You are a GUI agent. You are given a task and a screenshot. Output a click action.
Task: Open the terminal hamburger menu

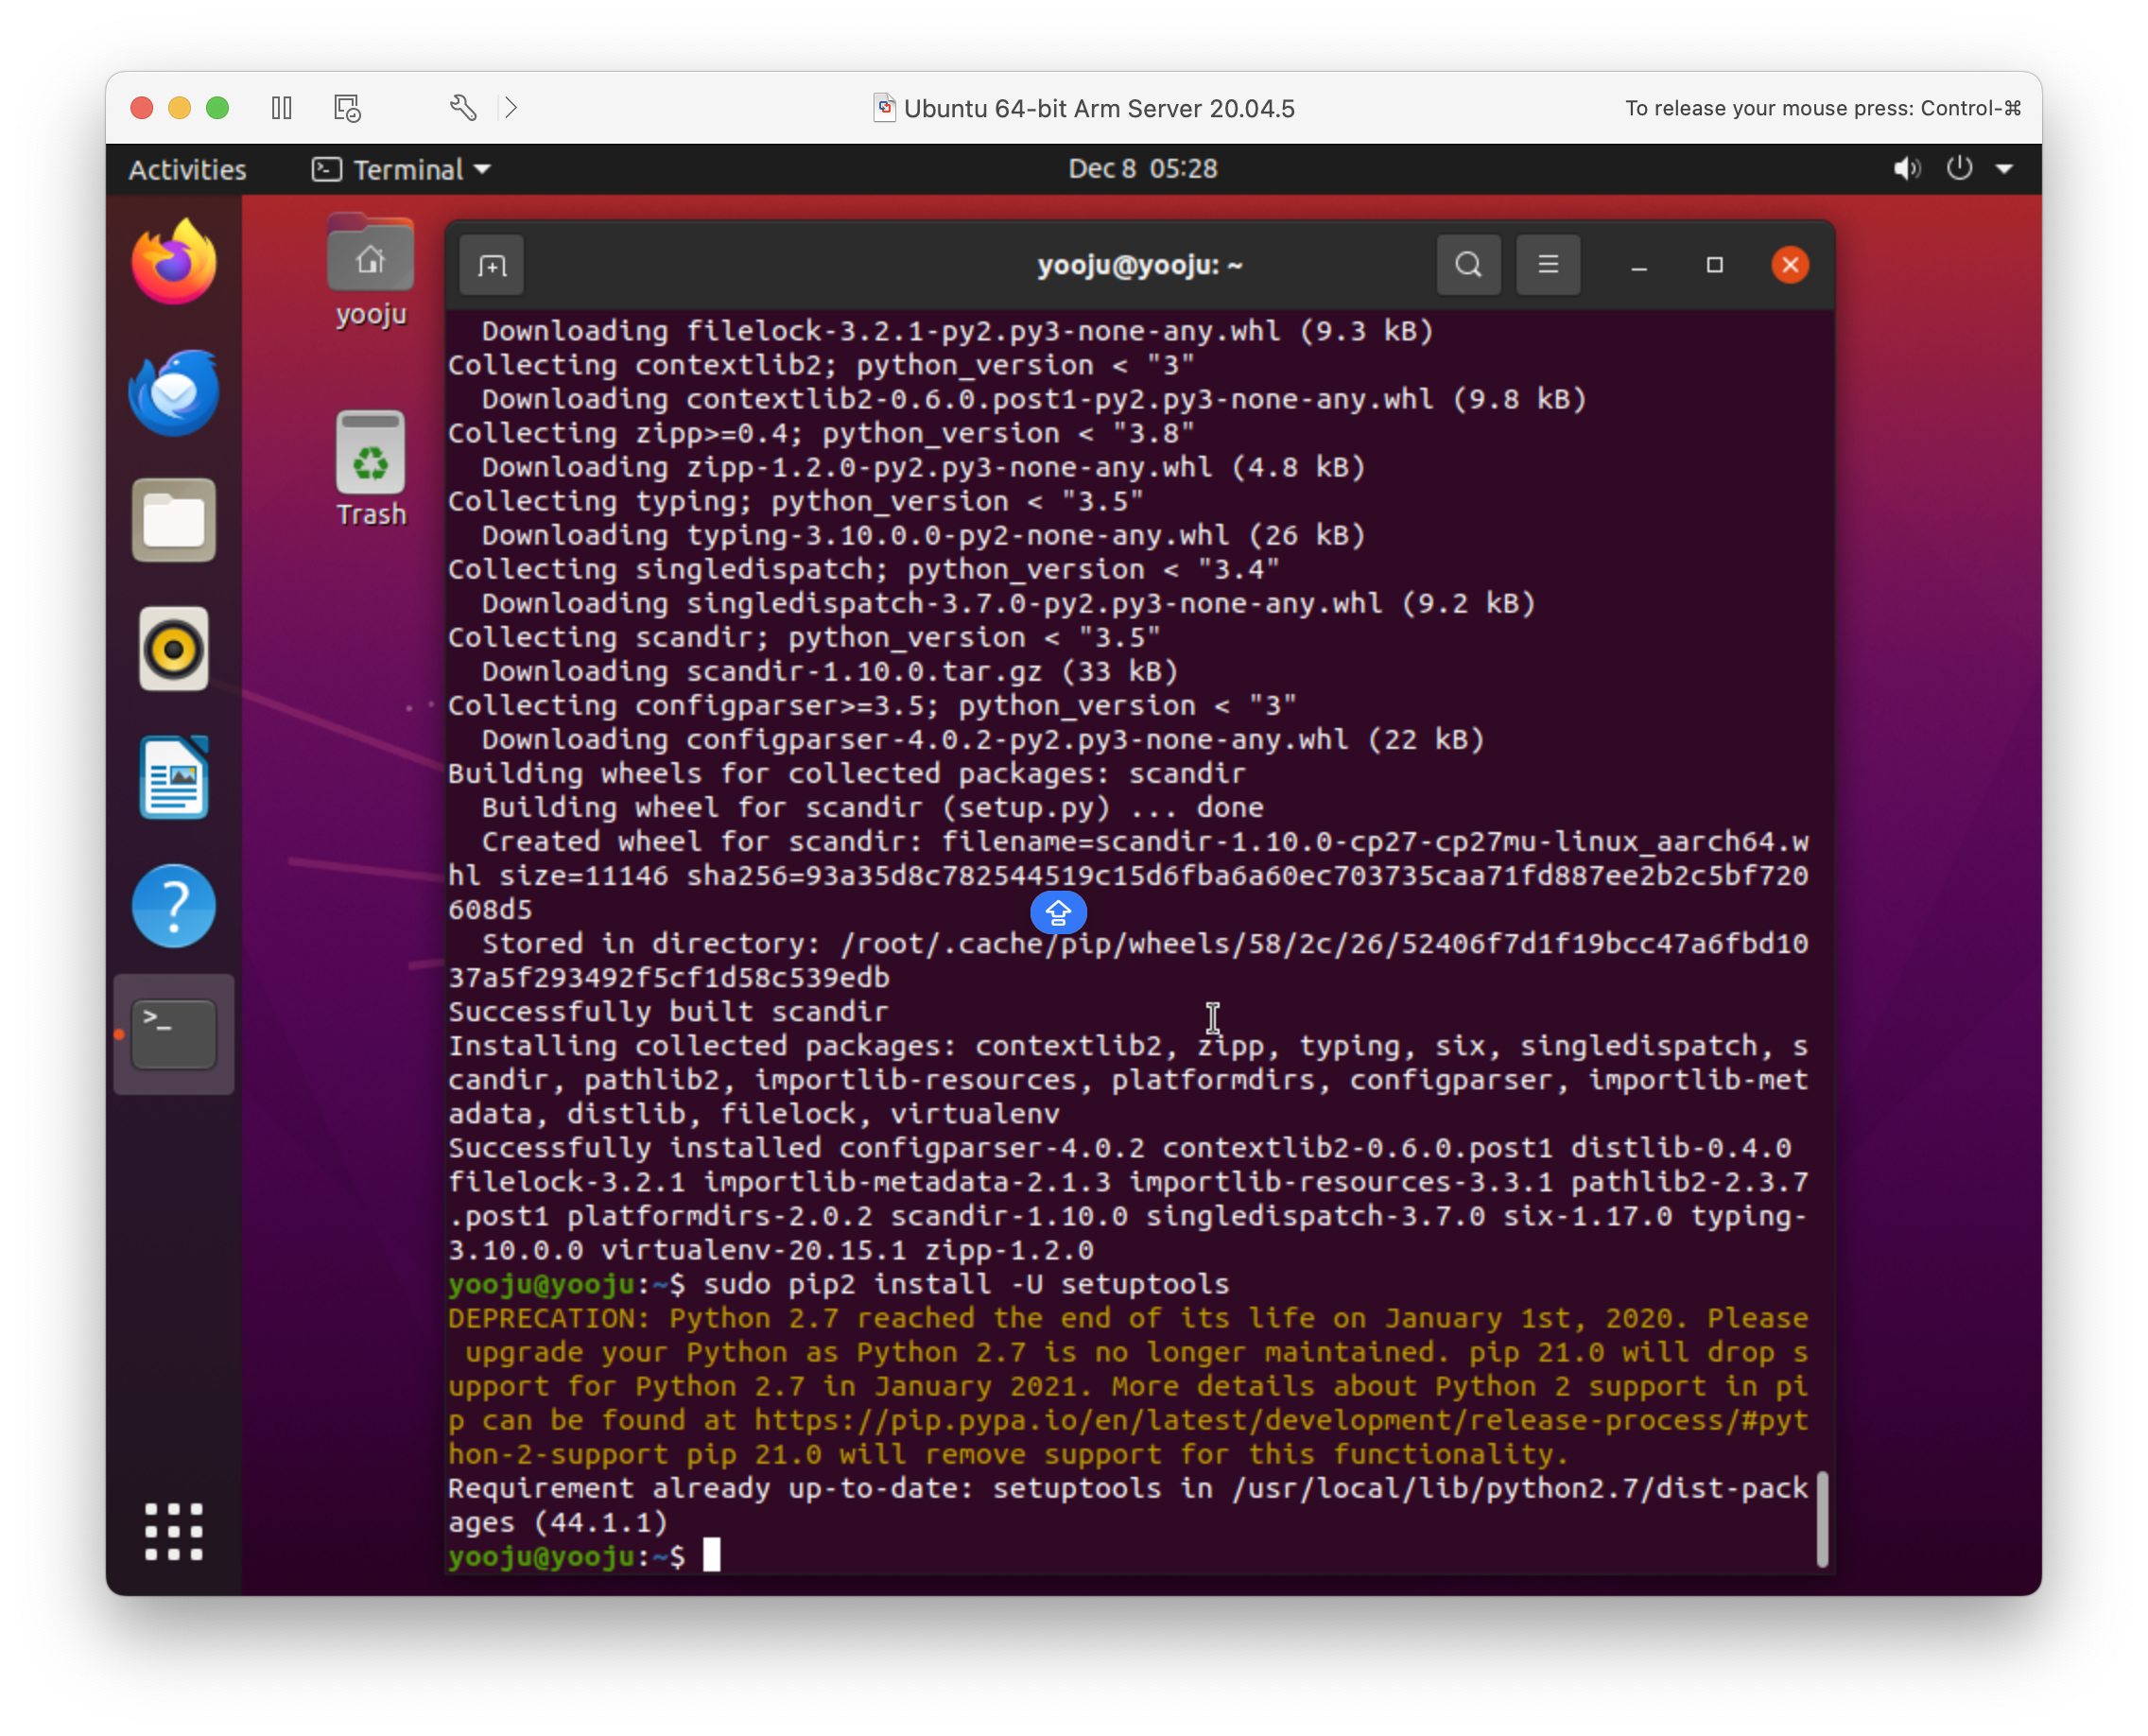click(1547, 265)
